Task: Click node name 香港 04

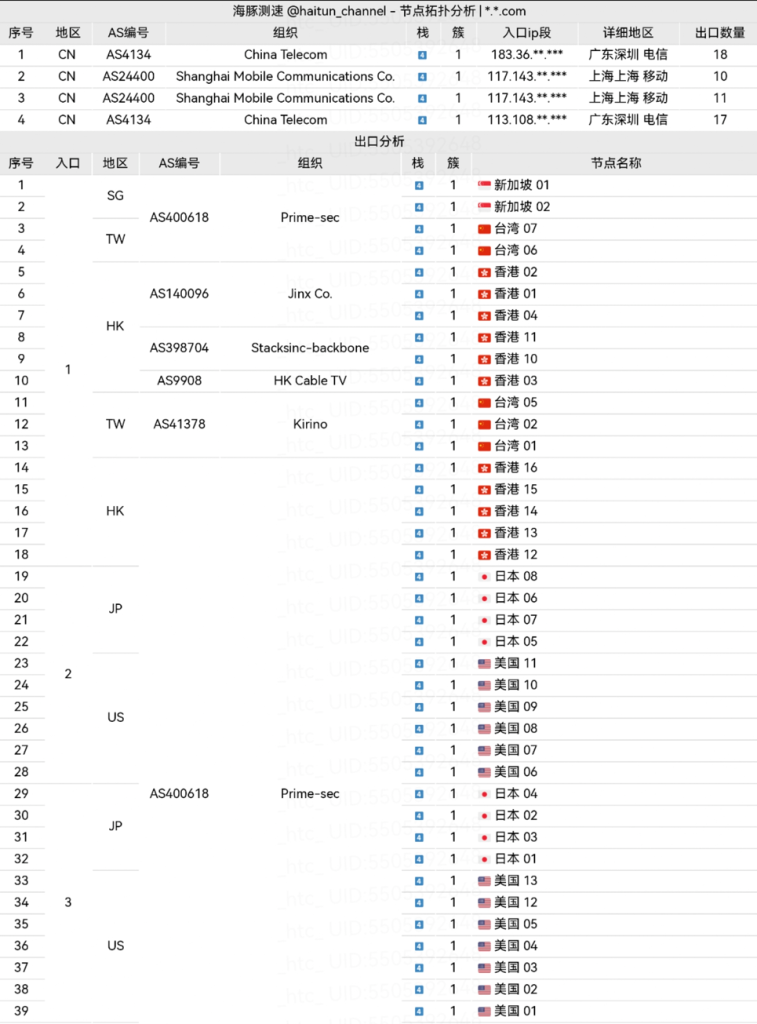Action: pyautogui.click(x=515, y=316)
